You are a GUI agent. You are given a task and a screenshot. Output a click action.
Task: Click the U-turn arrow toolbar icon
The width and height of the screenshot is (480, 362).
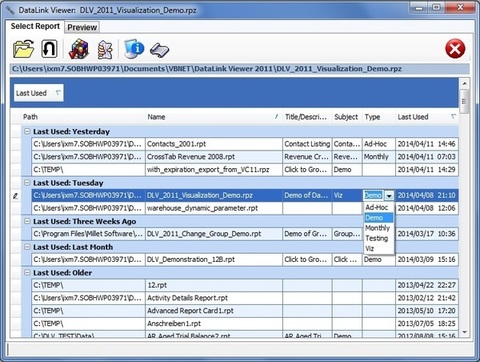click(49, 49)
